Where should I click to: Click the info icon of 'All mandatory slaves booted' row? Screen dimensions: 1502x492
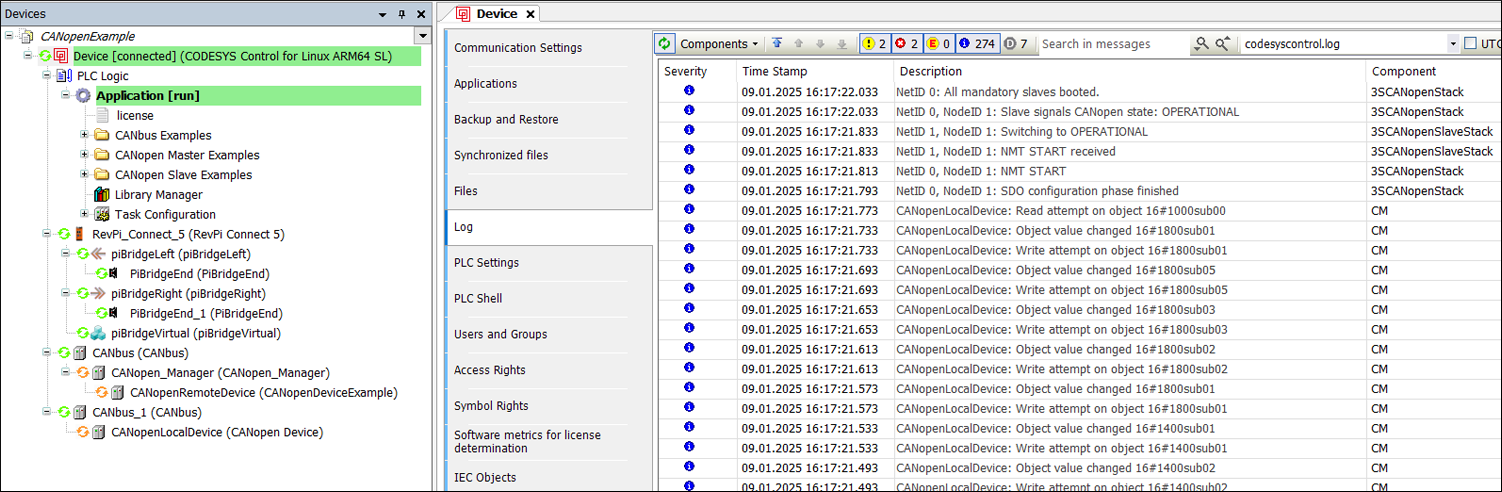point(689,91)
